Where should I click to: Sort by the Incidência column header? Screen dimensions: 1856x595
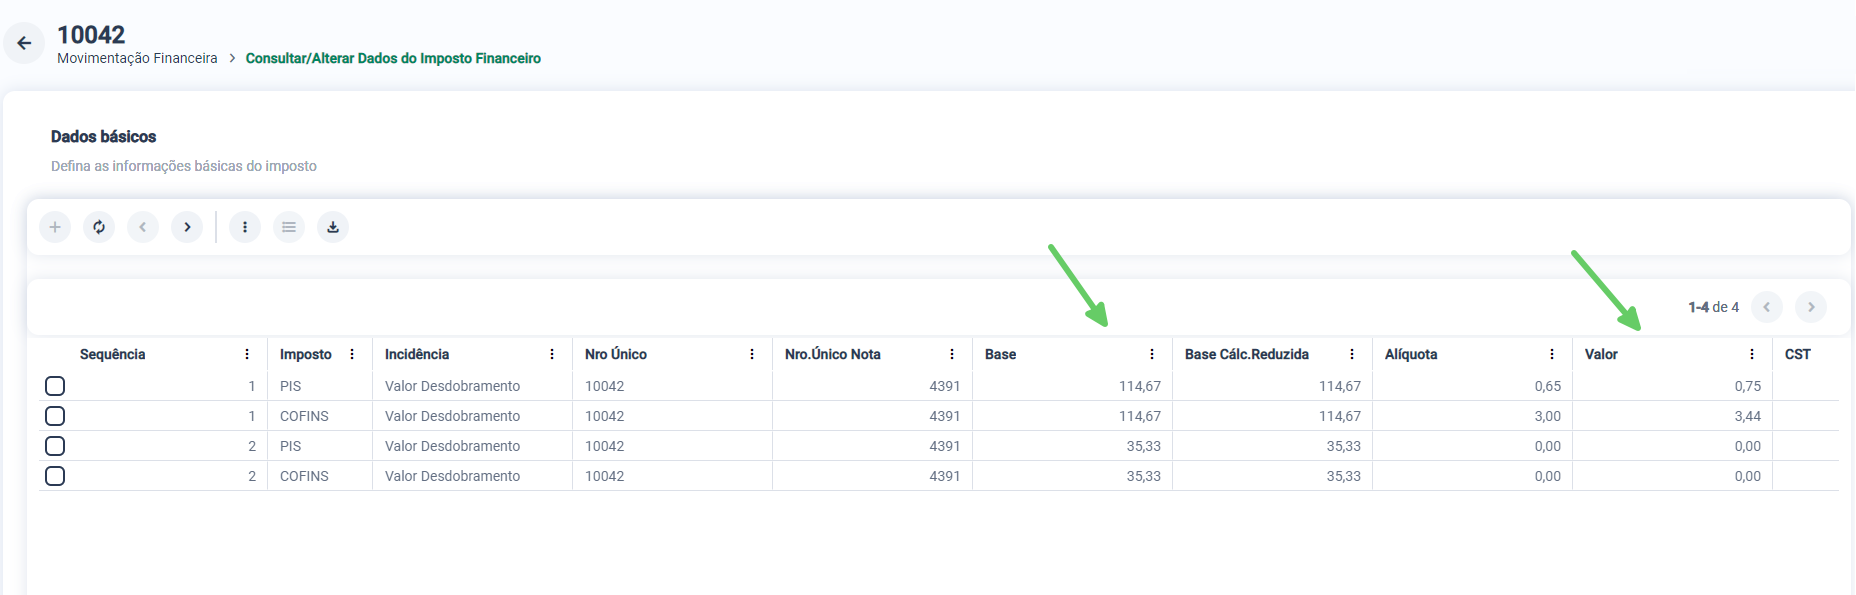[x=417, y=354]
